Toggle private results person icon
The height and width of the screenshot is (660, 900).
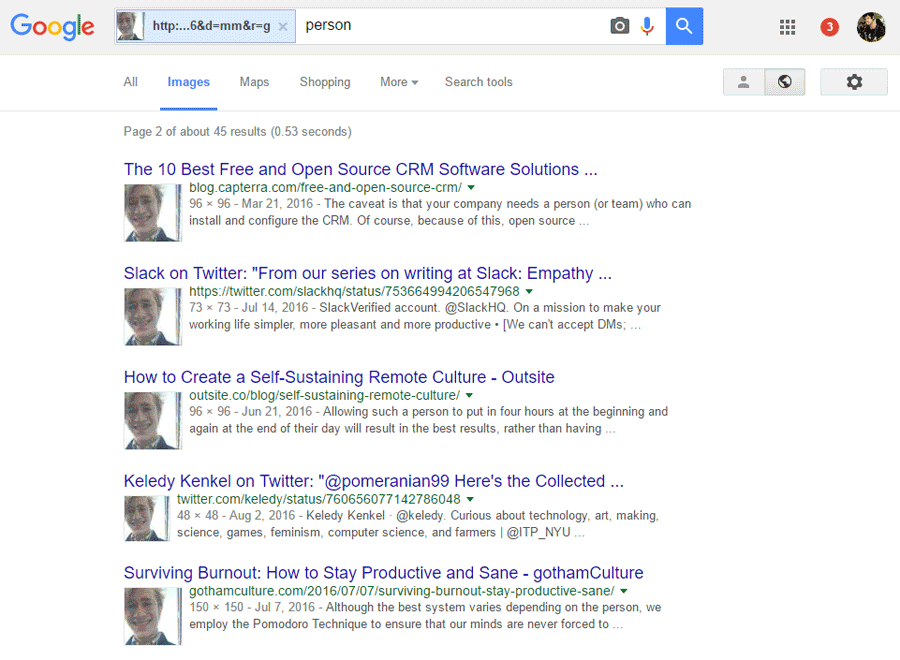(x=743, y=82)
